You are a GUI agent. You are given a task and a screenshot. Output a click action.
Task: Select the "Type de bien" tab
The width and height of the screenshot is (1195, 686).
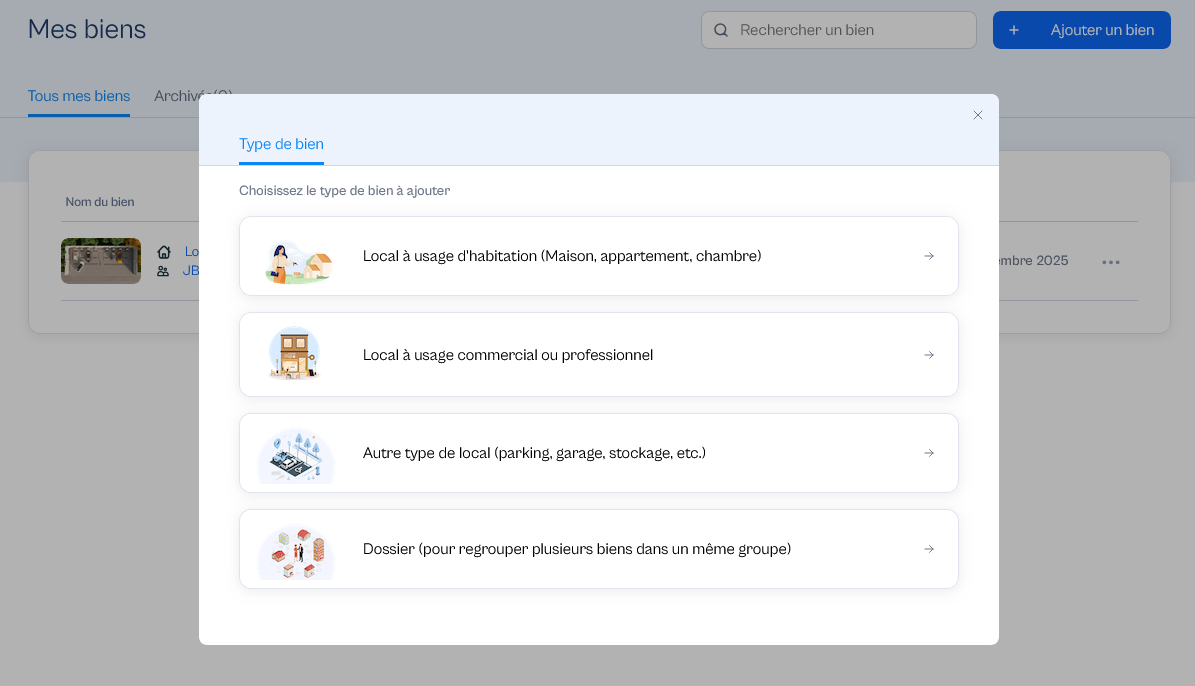(x=281, y=144)
